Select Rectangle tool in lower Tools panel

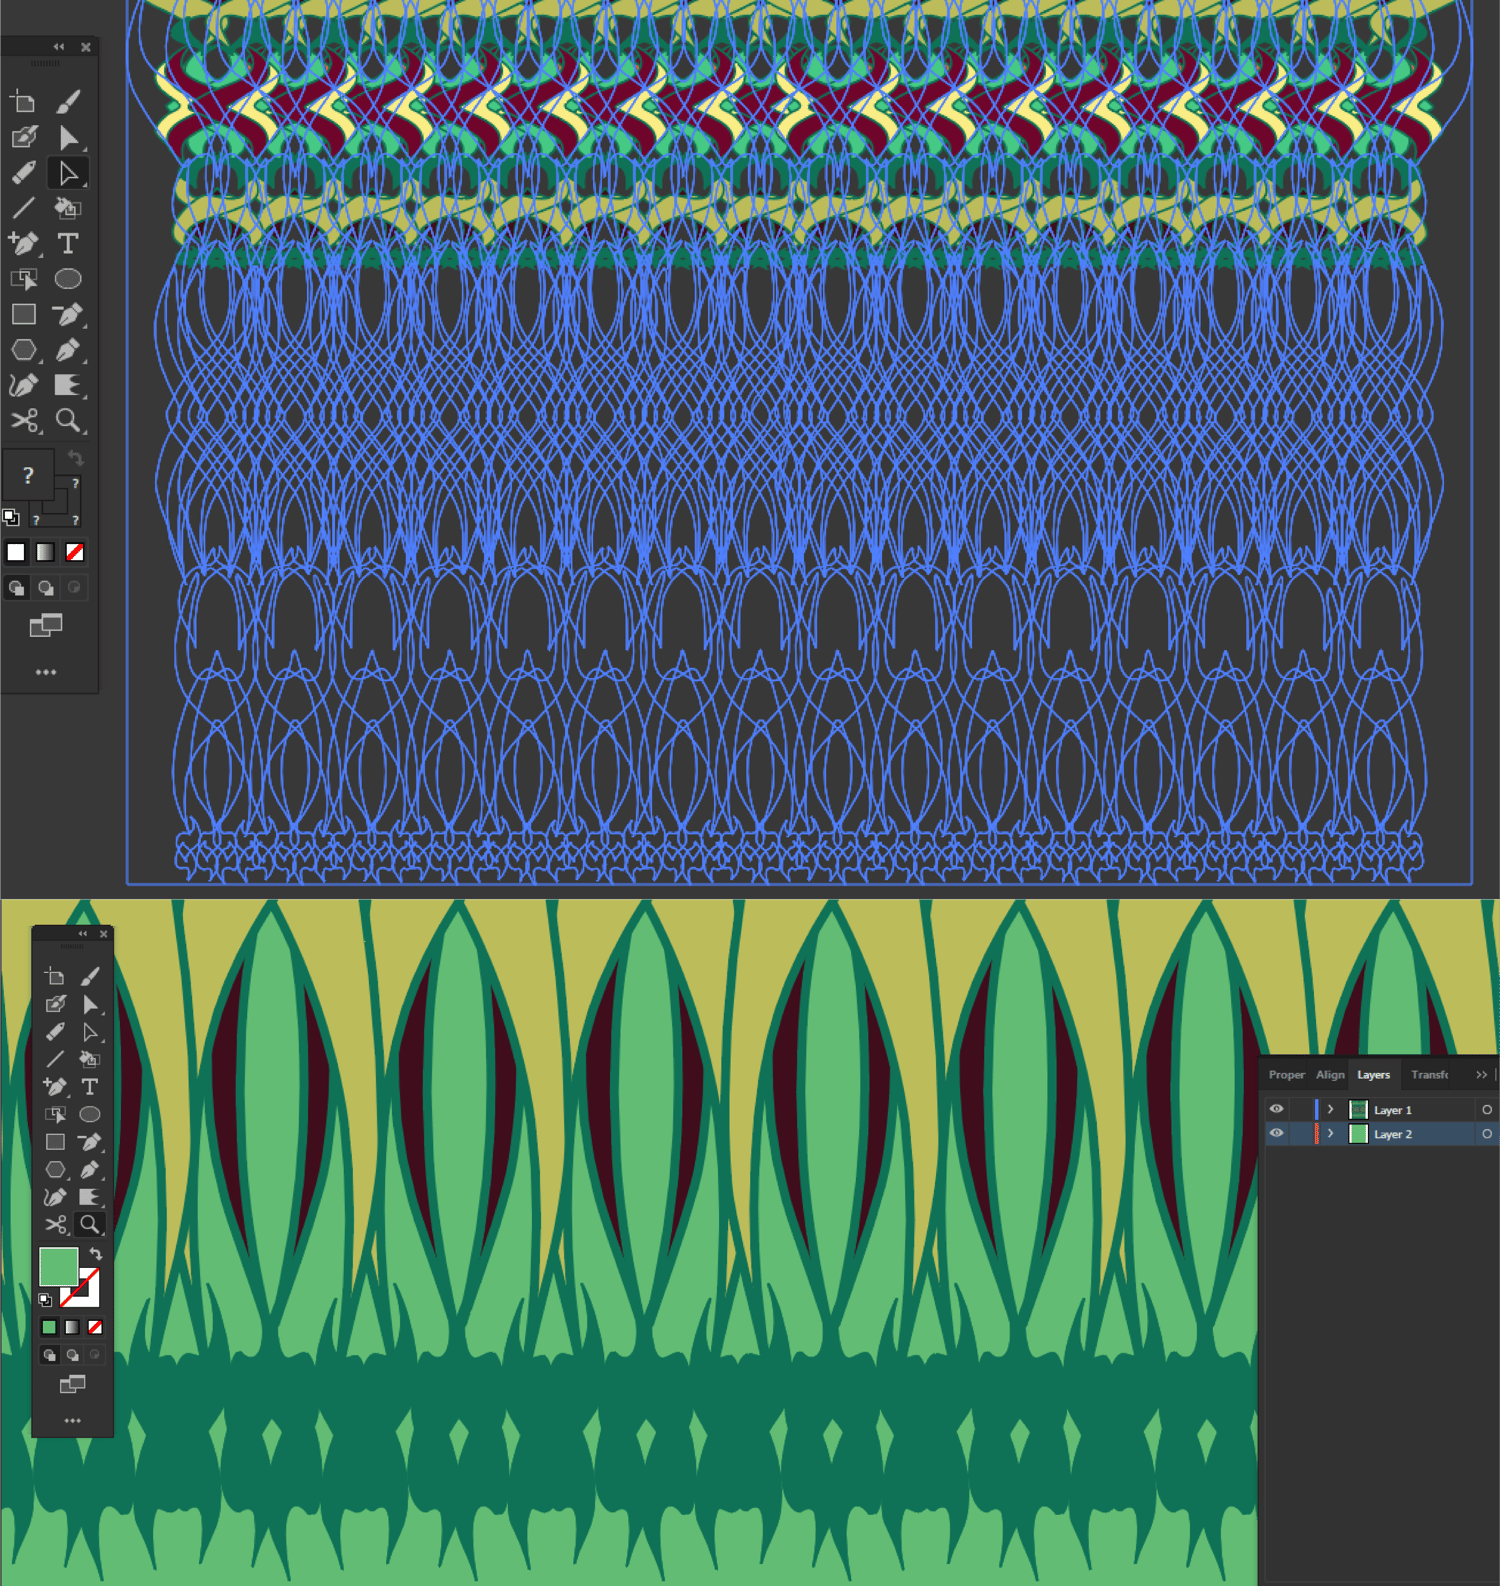pyautogui.click(x=55, y=1142)
